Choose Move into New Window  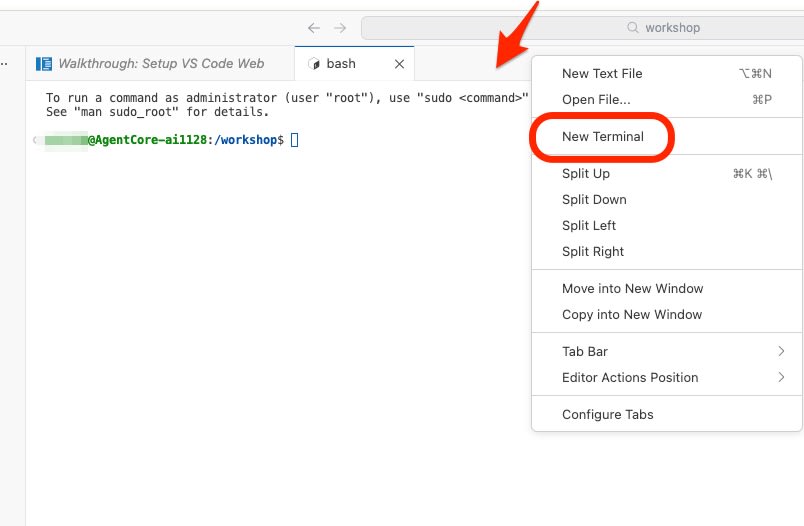coord(632,289)
